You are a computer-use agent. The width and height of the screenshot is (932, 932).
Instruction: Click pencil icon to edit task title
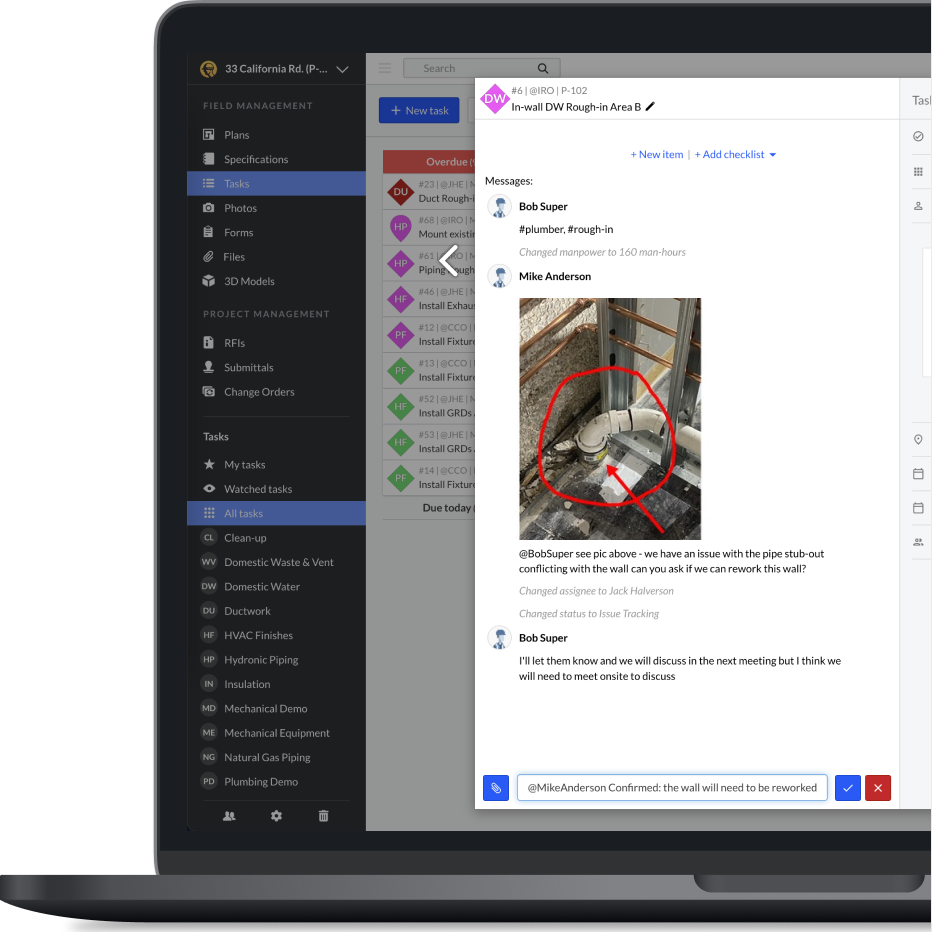651,107
